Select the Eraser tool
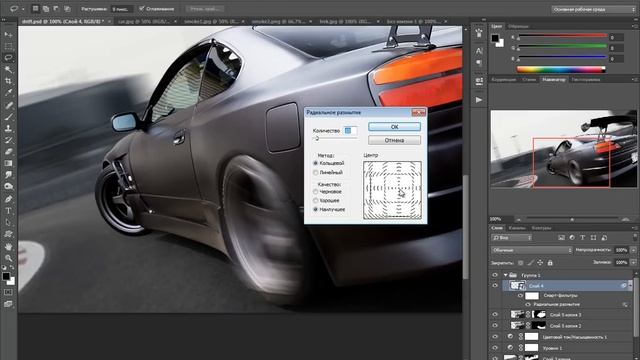Screen dimensions: 640x360 coord(8,151)
